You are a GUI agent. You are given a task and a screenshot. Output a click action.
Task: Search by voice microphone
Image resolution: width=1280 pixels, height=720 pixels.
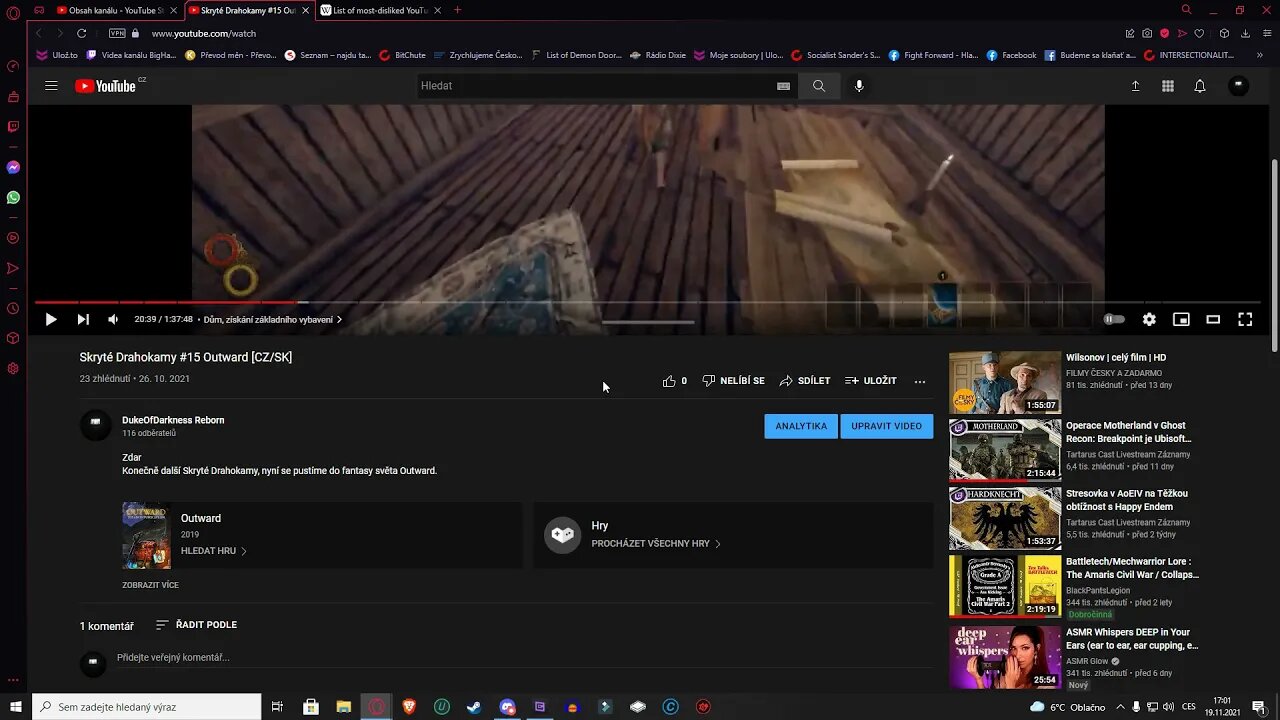859,86
